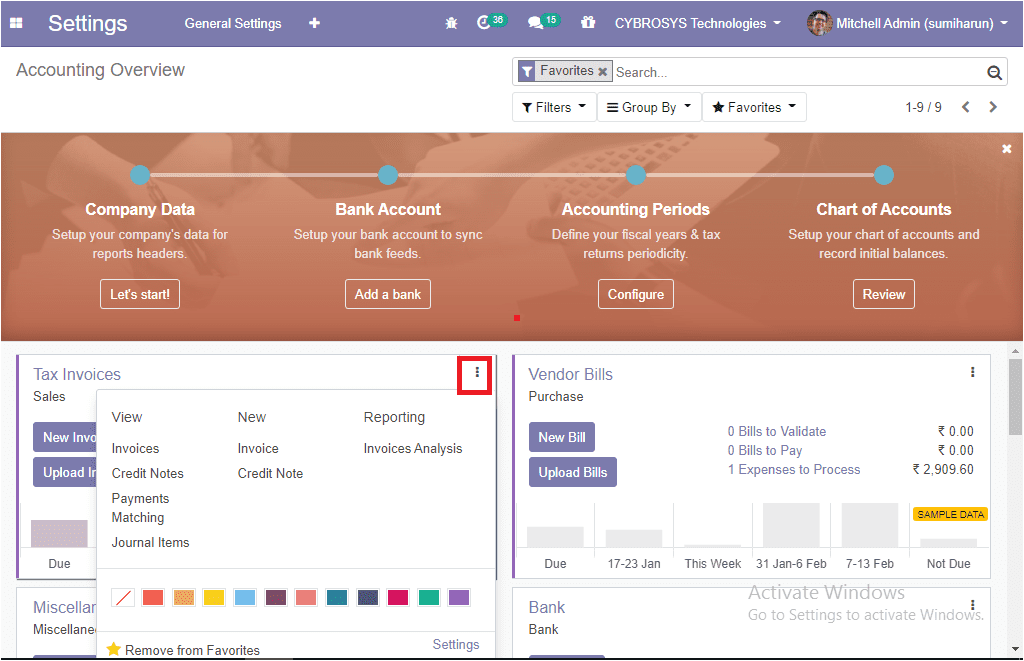Click Mitchell Admin avatar picture
The width and height of the screenshot is (1024, 661).
click(x=819, y=23)
